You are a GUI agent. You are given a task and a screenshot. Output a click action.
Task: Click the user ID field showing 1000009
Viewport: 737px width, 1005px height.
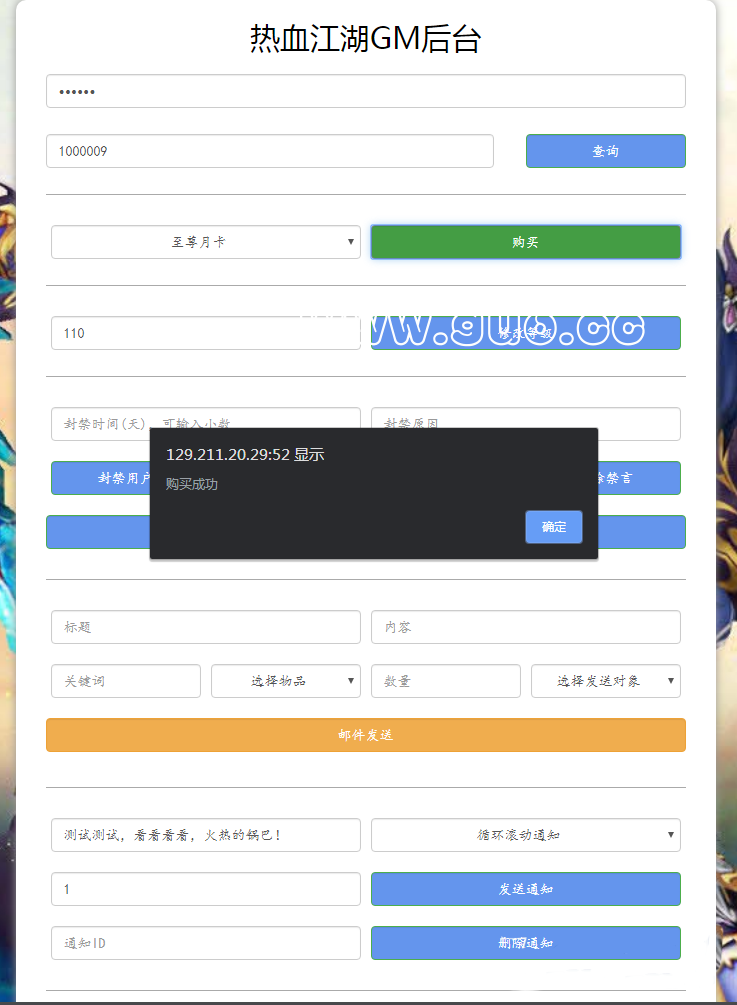pos(270,151)
